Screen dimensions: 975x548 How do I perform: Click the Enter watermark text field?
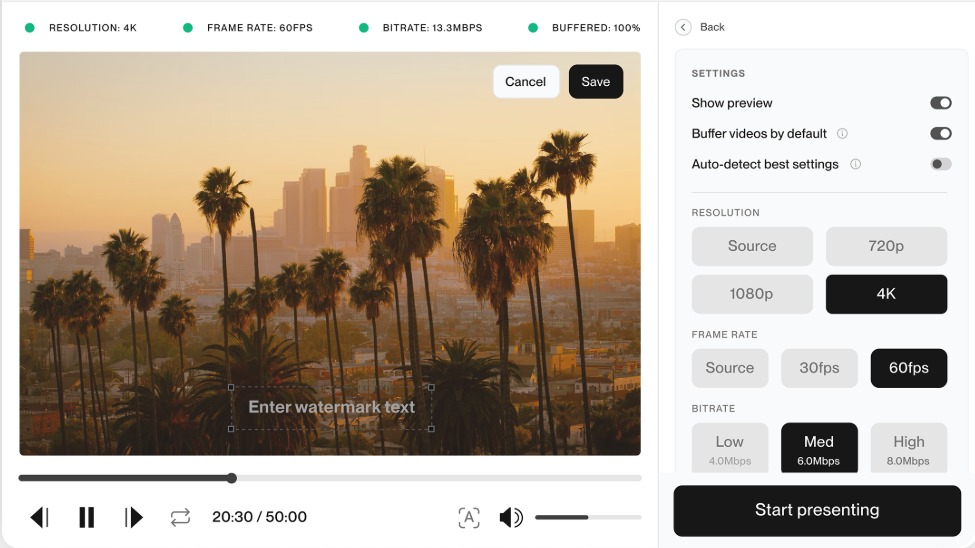(331, 408)
